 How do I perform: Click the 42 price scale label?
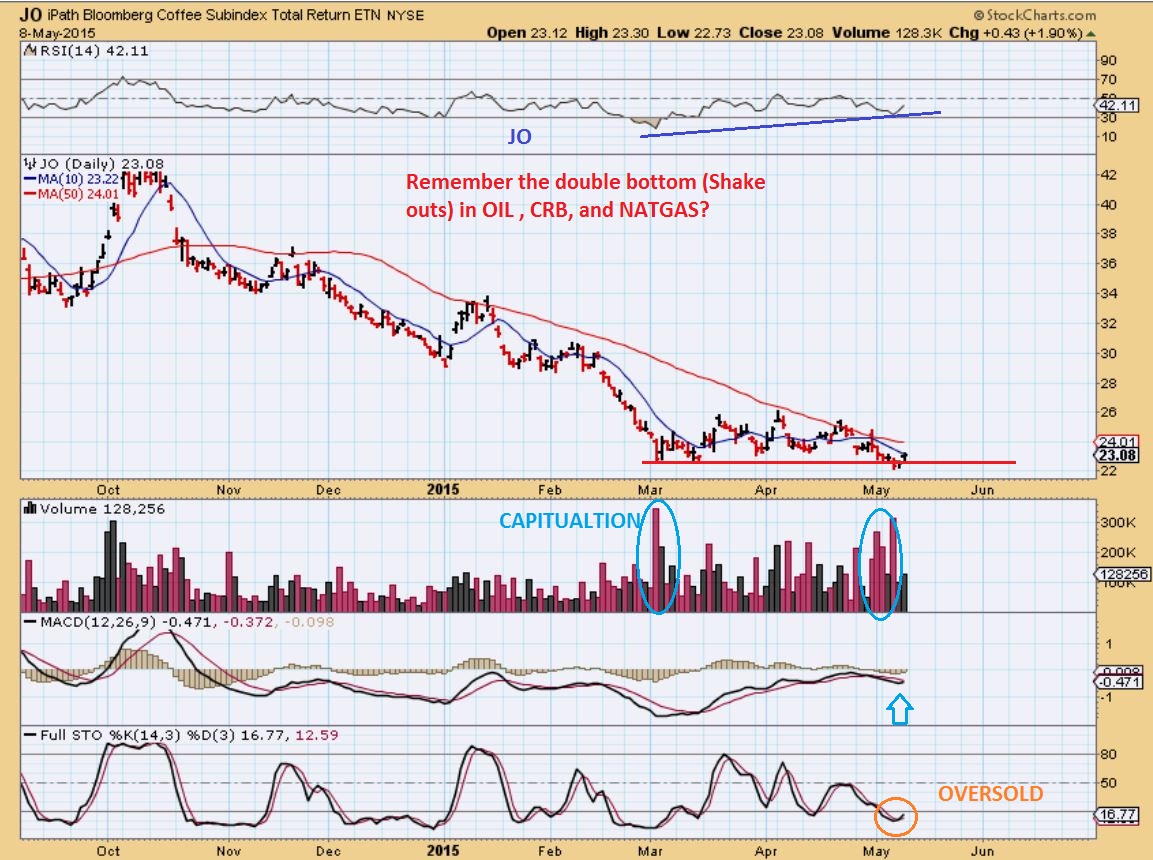pos(1108,175)
